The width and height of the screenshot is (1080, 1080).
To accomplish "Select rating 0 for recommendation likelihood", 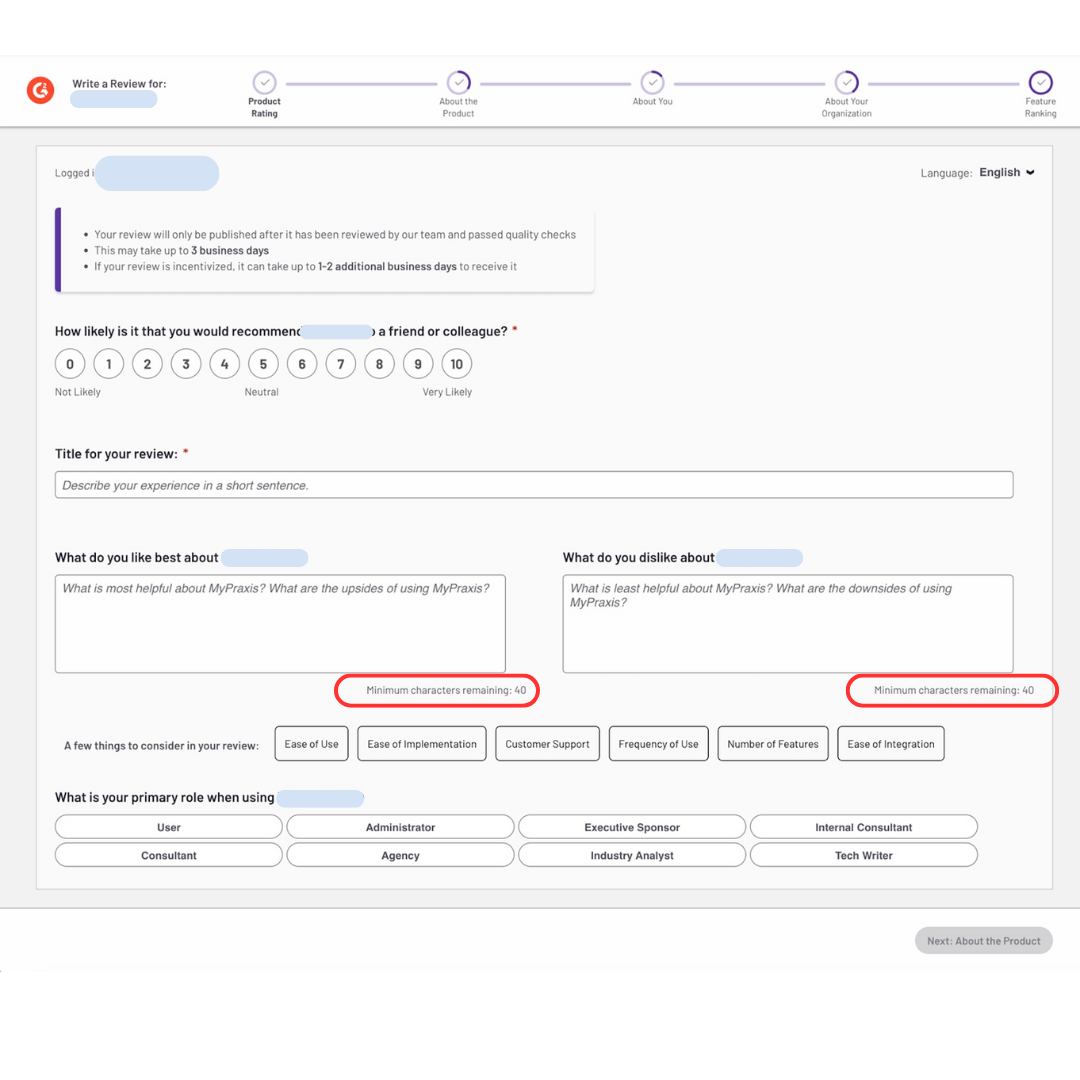I will click(70, 364).
